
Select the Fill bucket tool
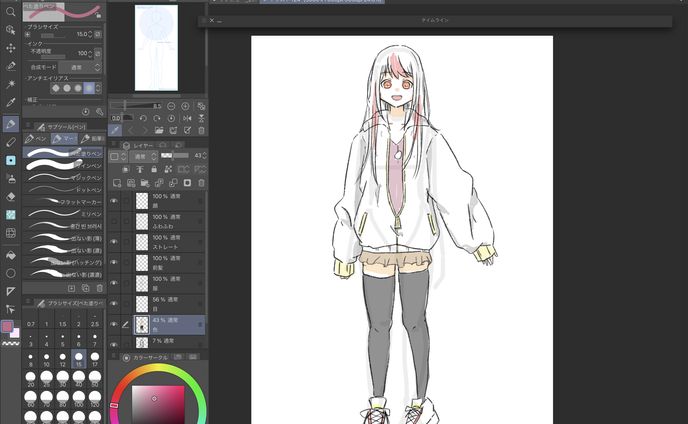pos(11,255)
